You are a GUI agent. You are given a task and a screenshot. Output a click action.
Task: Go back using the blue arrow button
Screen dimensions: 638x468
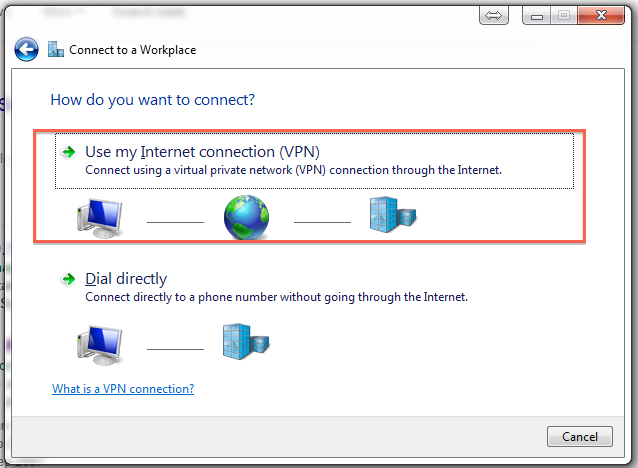tap(26, 50)
